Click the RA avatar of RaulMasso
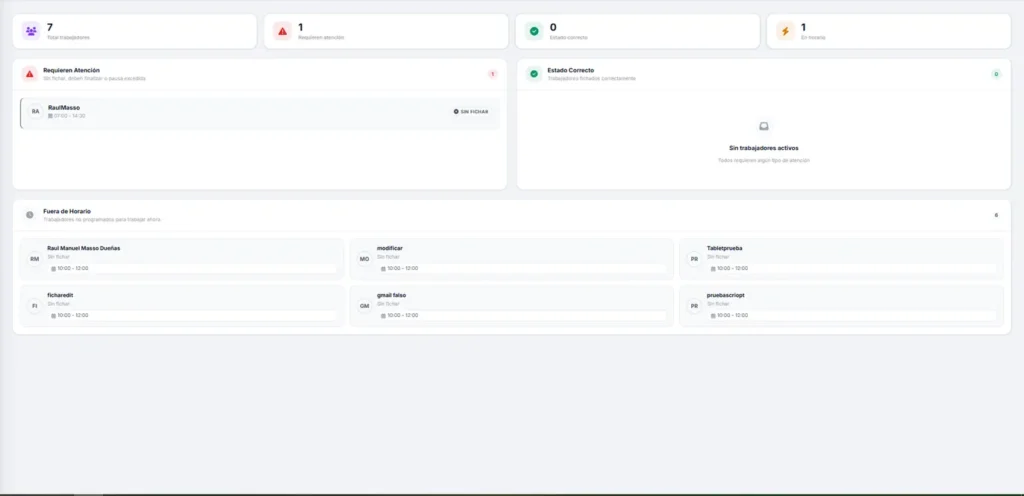This screenshot has height=496, width=1024. (x=35, y=112)
